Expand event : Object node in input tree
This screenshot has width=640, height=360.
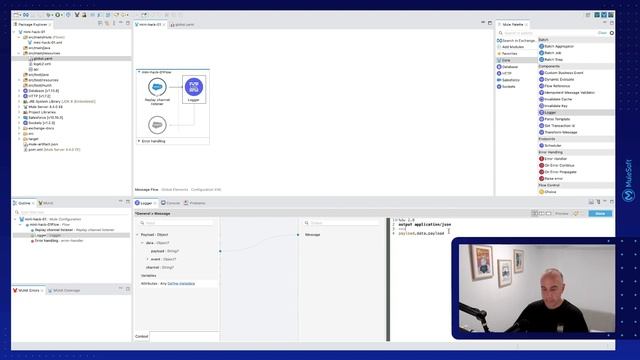point(148,259)
